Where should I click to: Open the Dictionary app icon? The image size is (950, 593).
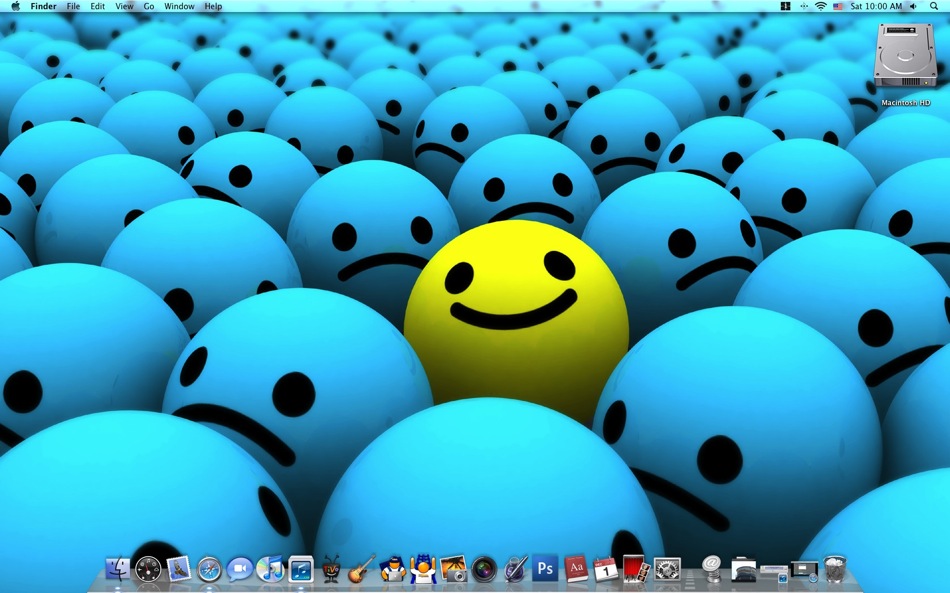576,569
